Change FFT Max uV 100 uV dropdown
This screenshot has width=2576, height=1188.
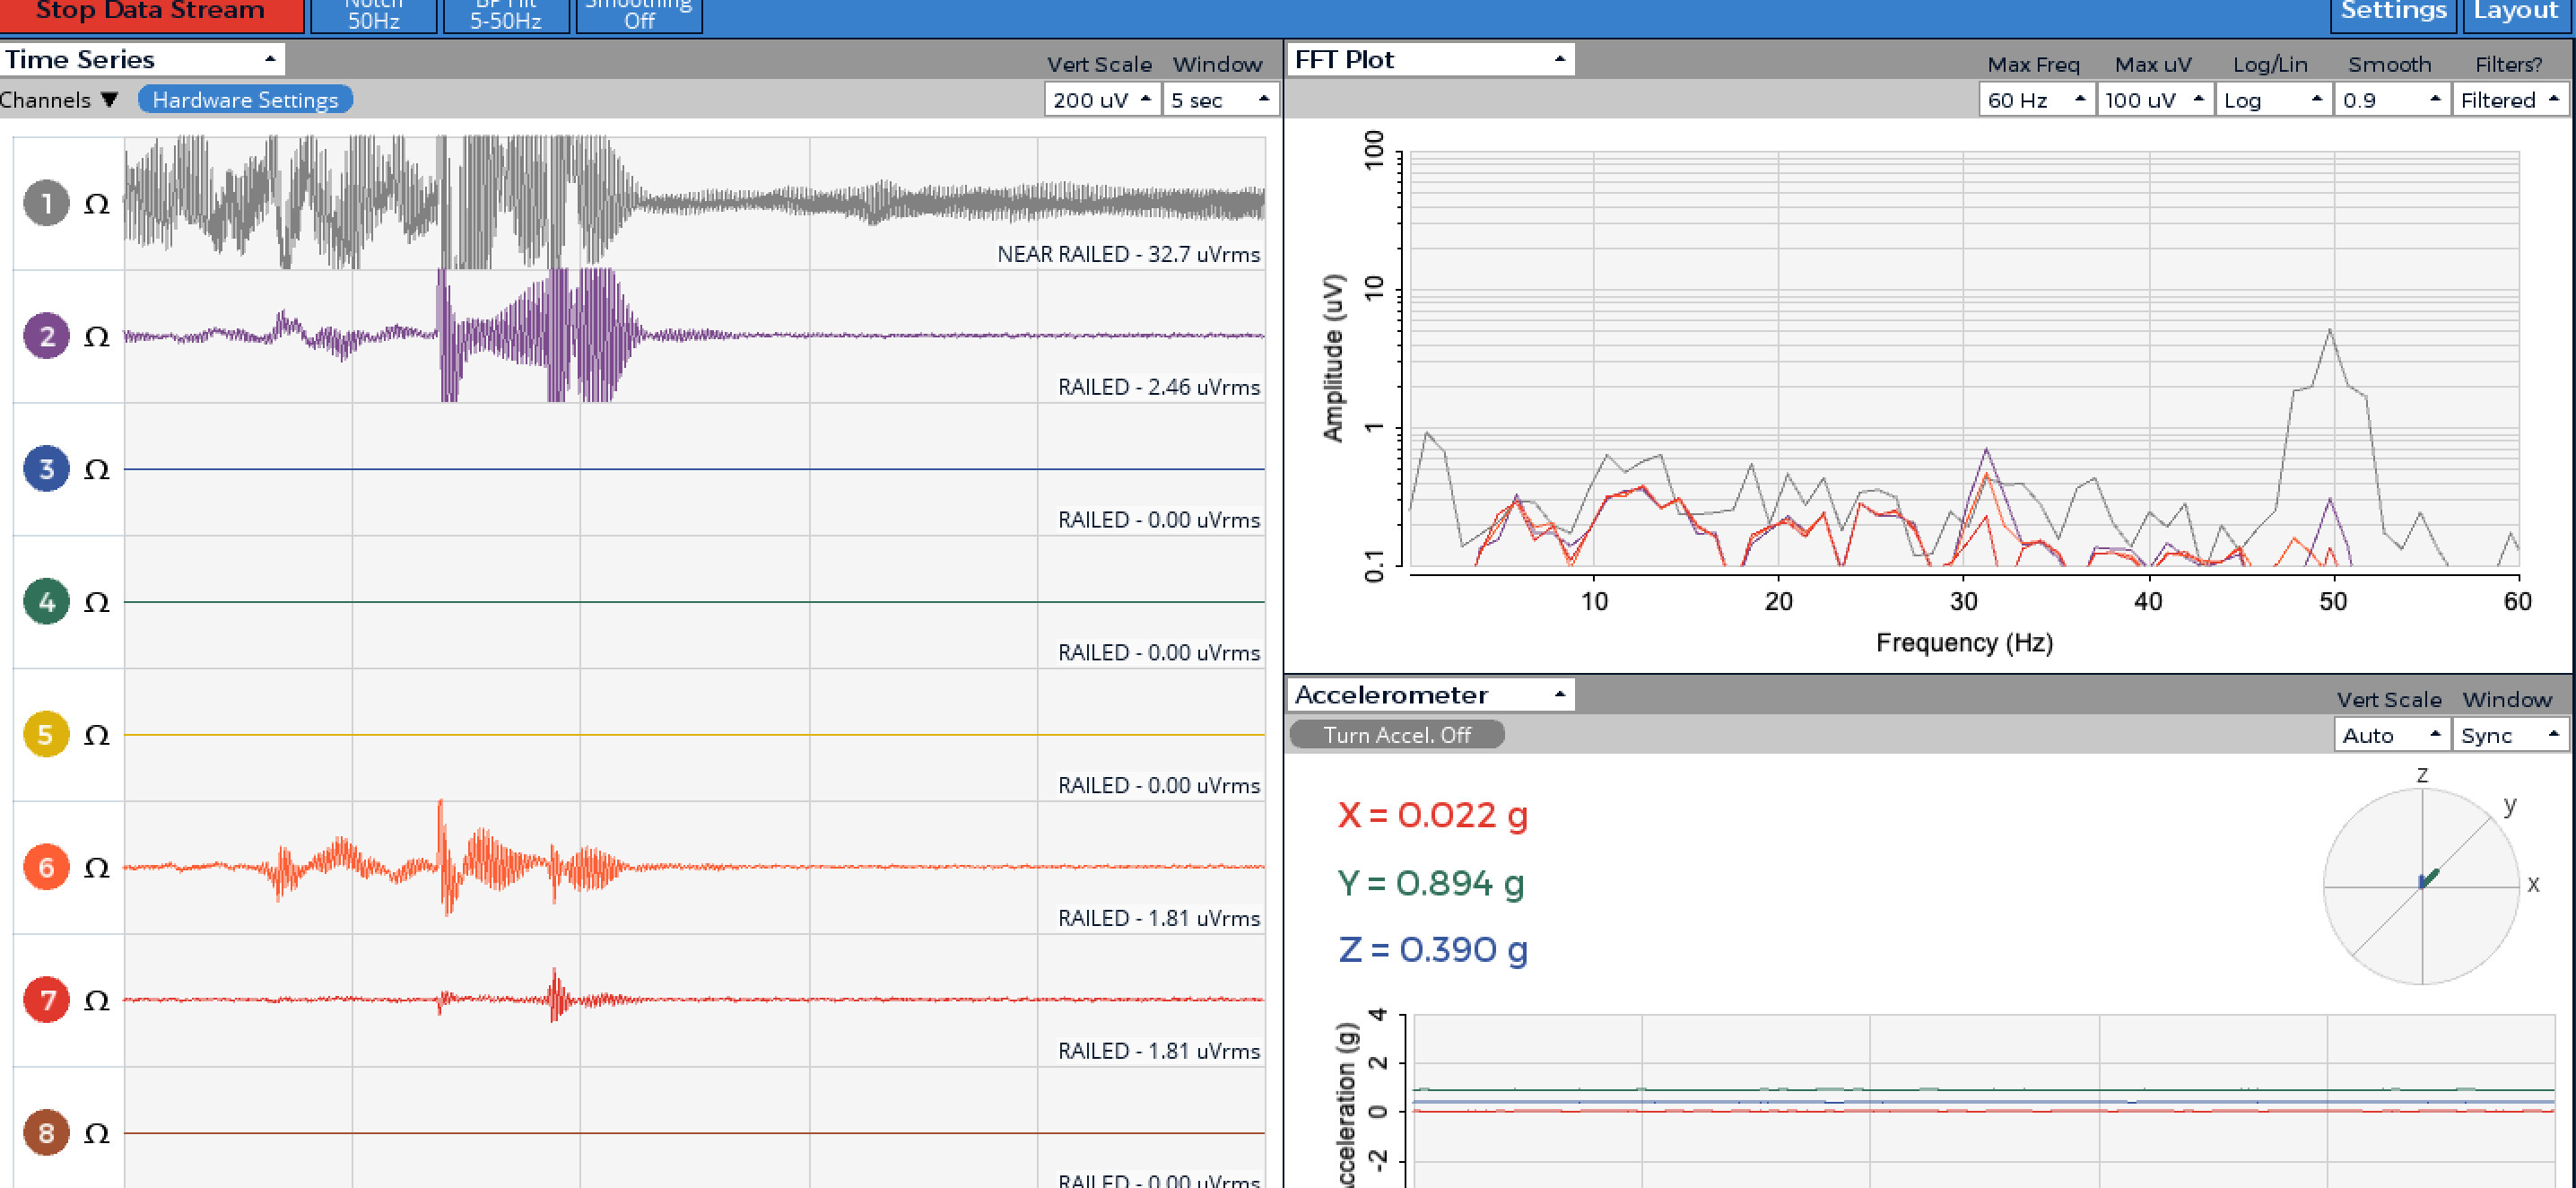[x=2155, y=100]
